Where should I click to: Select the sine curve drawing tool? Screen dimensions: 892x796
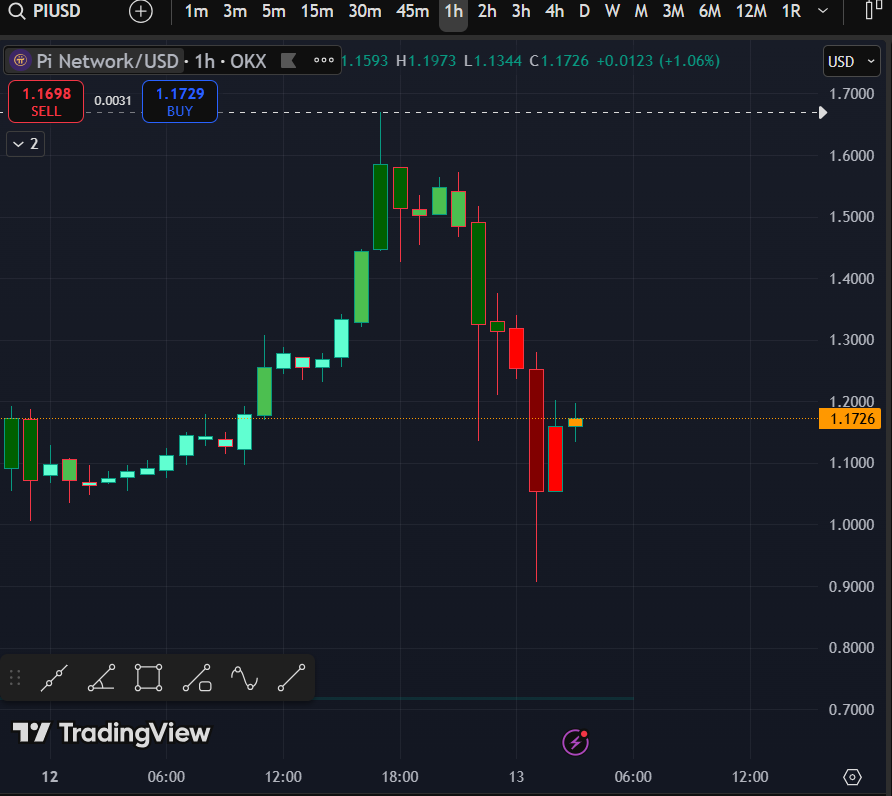[245, 678]
